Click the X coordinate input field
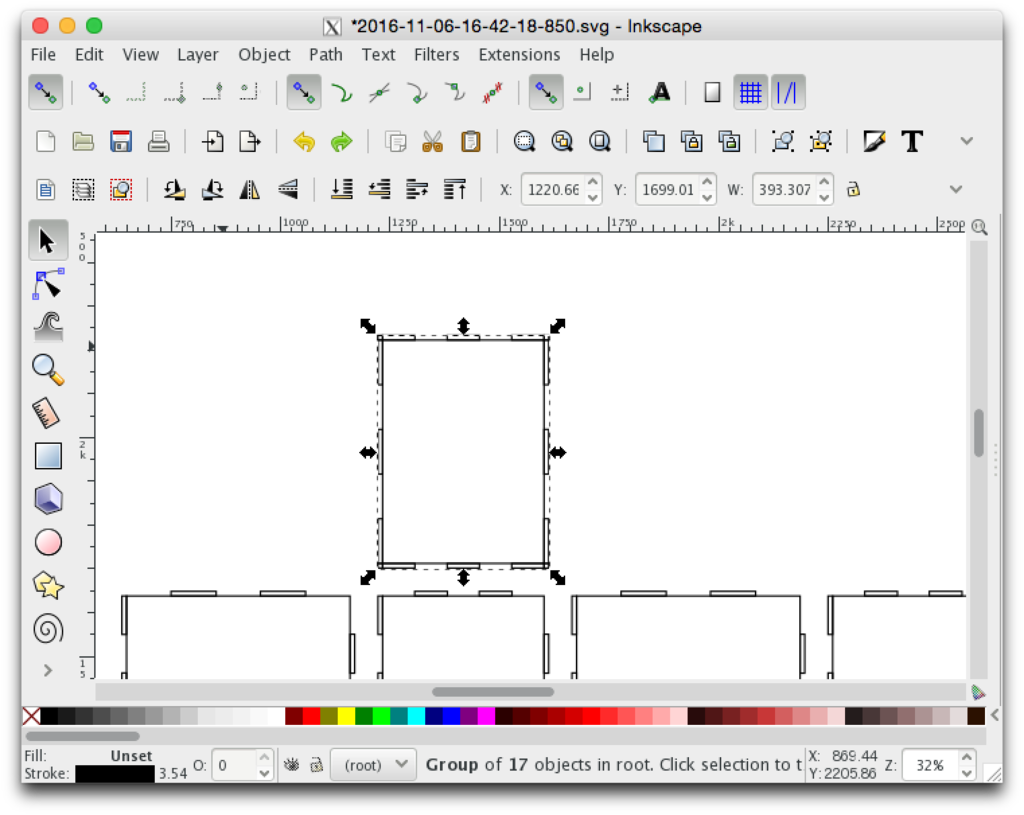Viewport: 1024px width, 815px height. click(554, 189)
